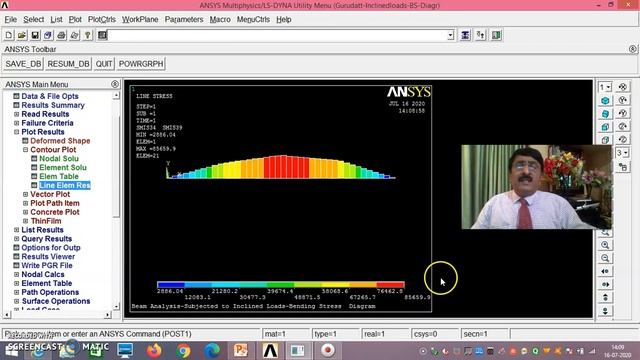This screenshot has height=360, width=640.
Task: Click the RESUM_DB button
Action: [x=68, y=64]
